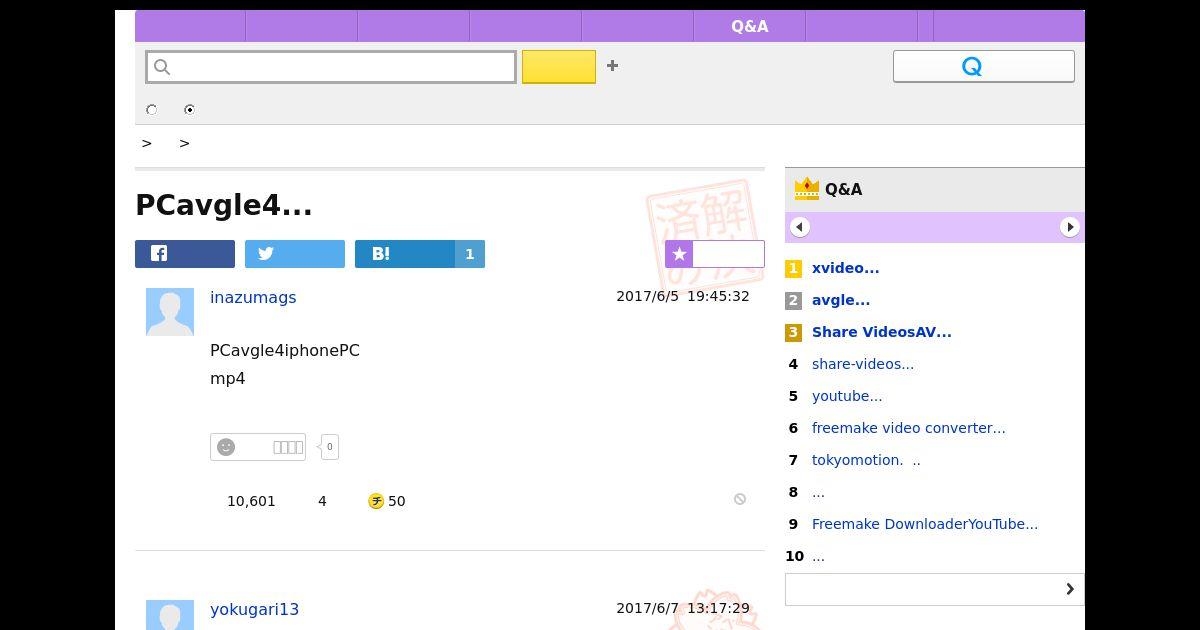Viewport: 1200px width, 630px height.
Task: Click the timestamp 2017/6/5 19:45:32
Action: coord(683,296)
